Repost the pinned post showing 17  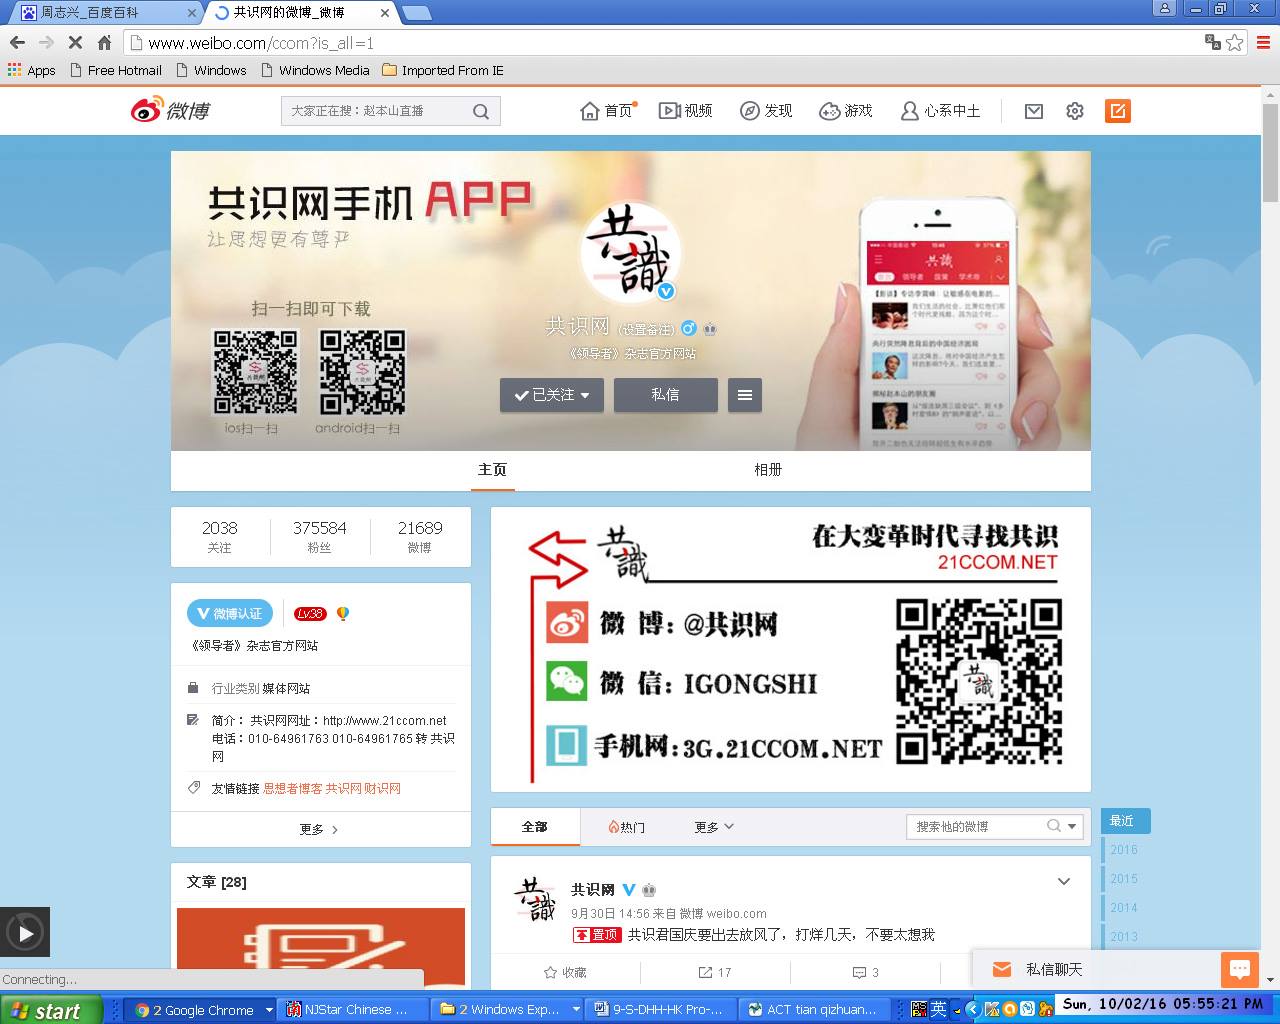tap(715, 972)
